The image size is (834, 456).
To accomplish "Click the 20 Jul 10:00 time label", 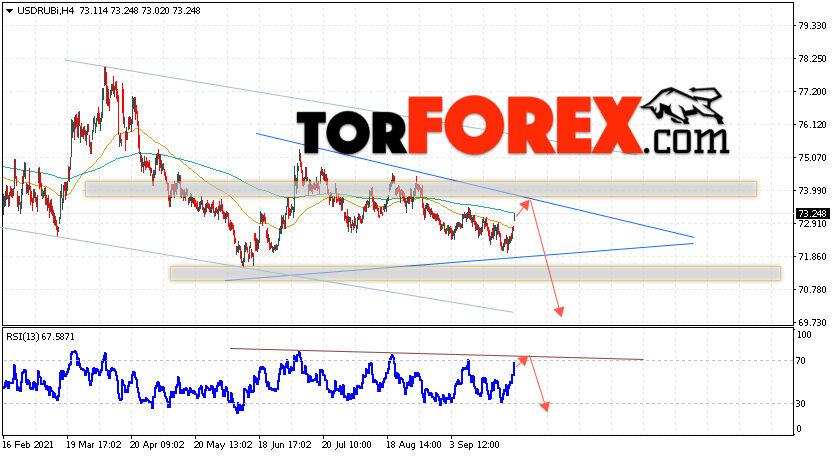I will (347, 445).
